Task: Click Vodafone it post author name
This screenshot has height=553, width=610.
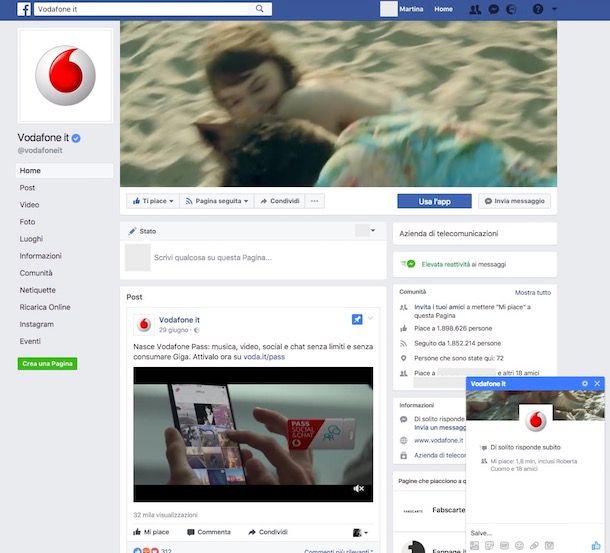Action: click(x=179, y=320)
